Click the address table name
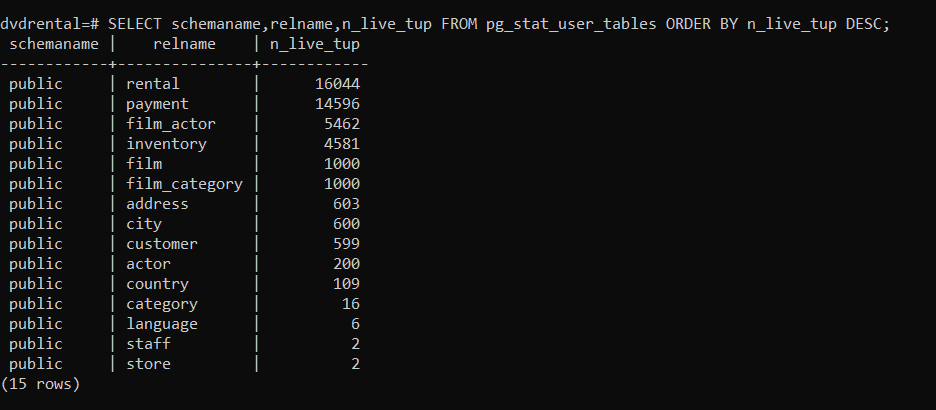Viewport: 936px width, 410px height. [157, 204]
